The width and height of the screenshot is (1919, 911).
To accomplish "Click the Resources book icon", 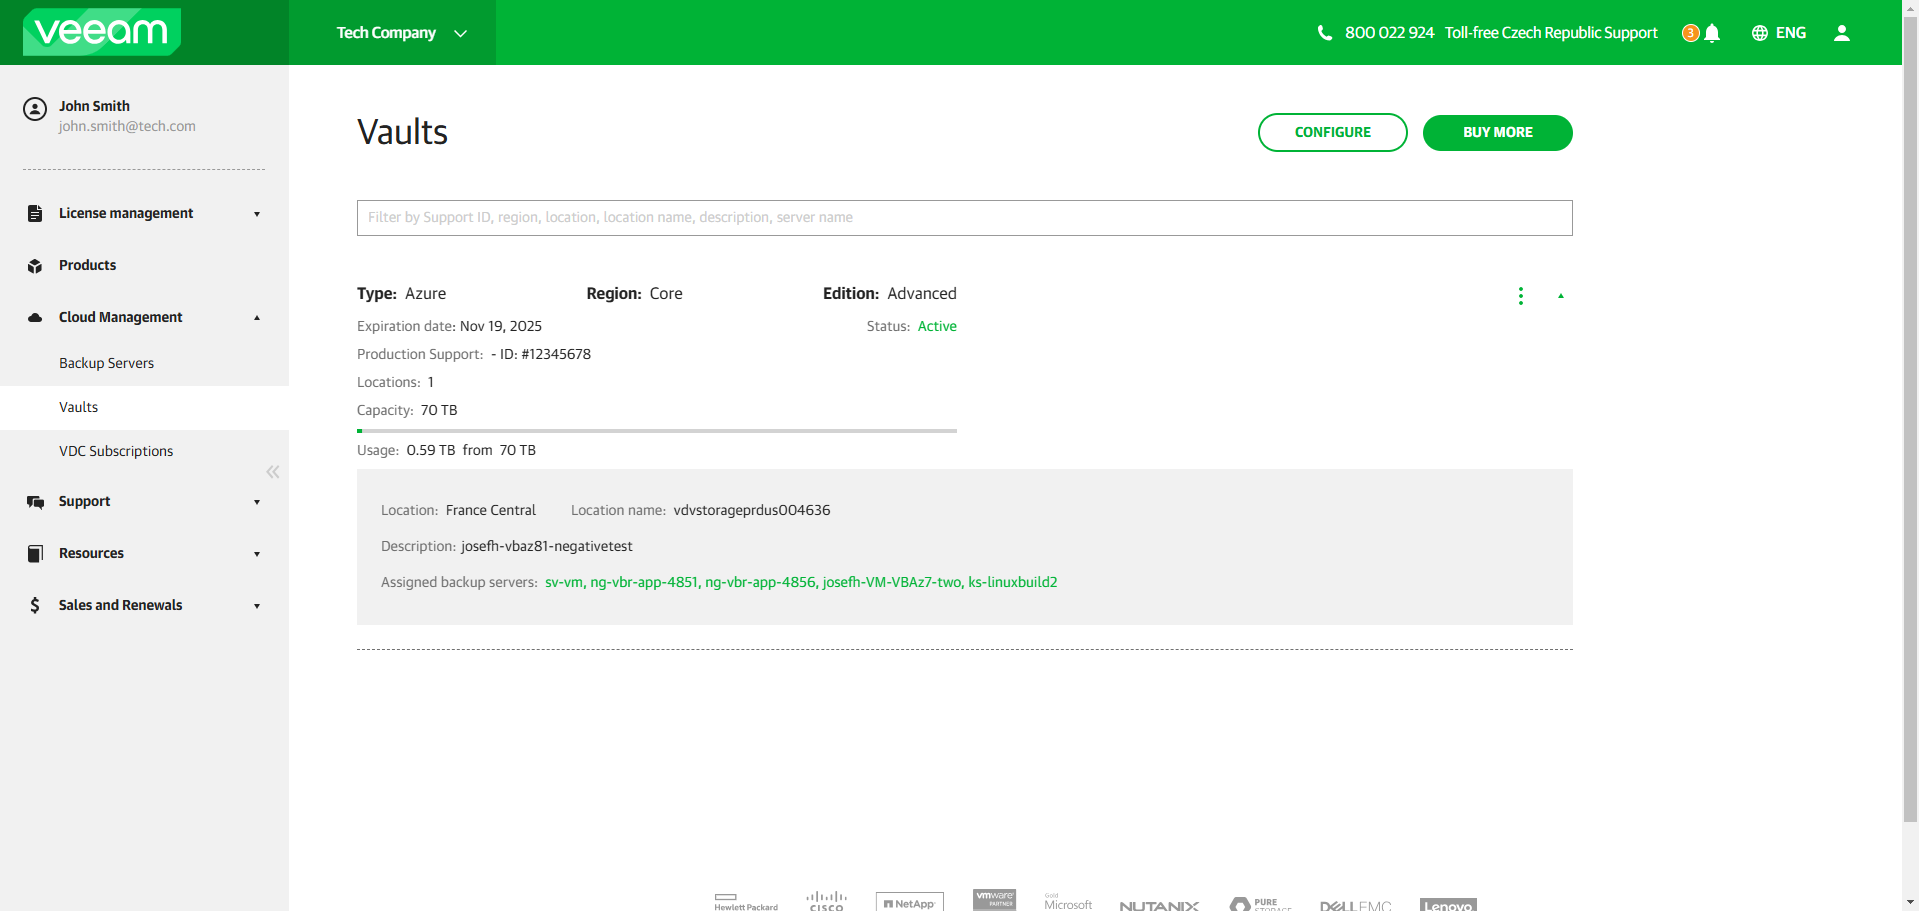I will click(35, 553).
